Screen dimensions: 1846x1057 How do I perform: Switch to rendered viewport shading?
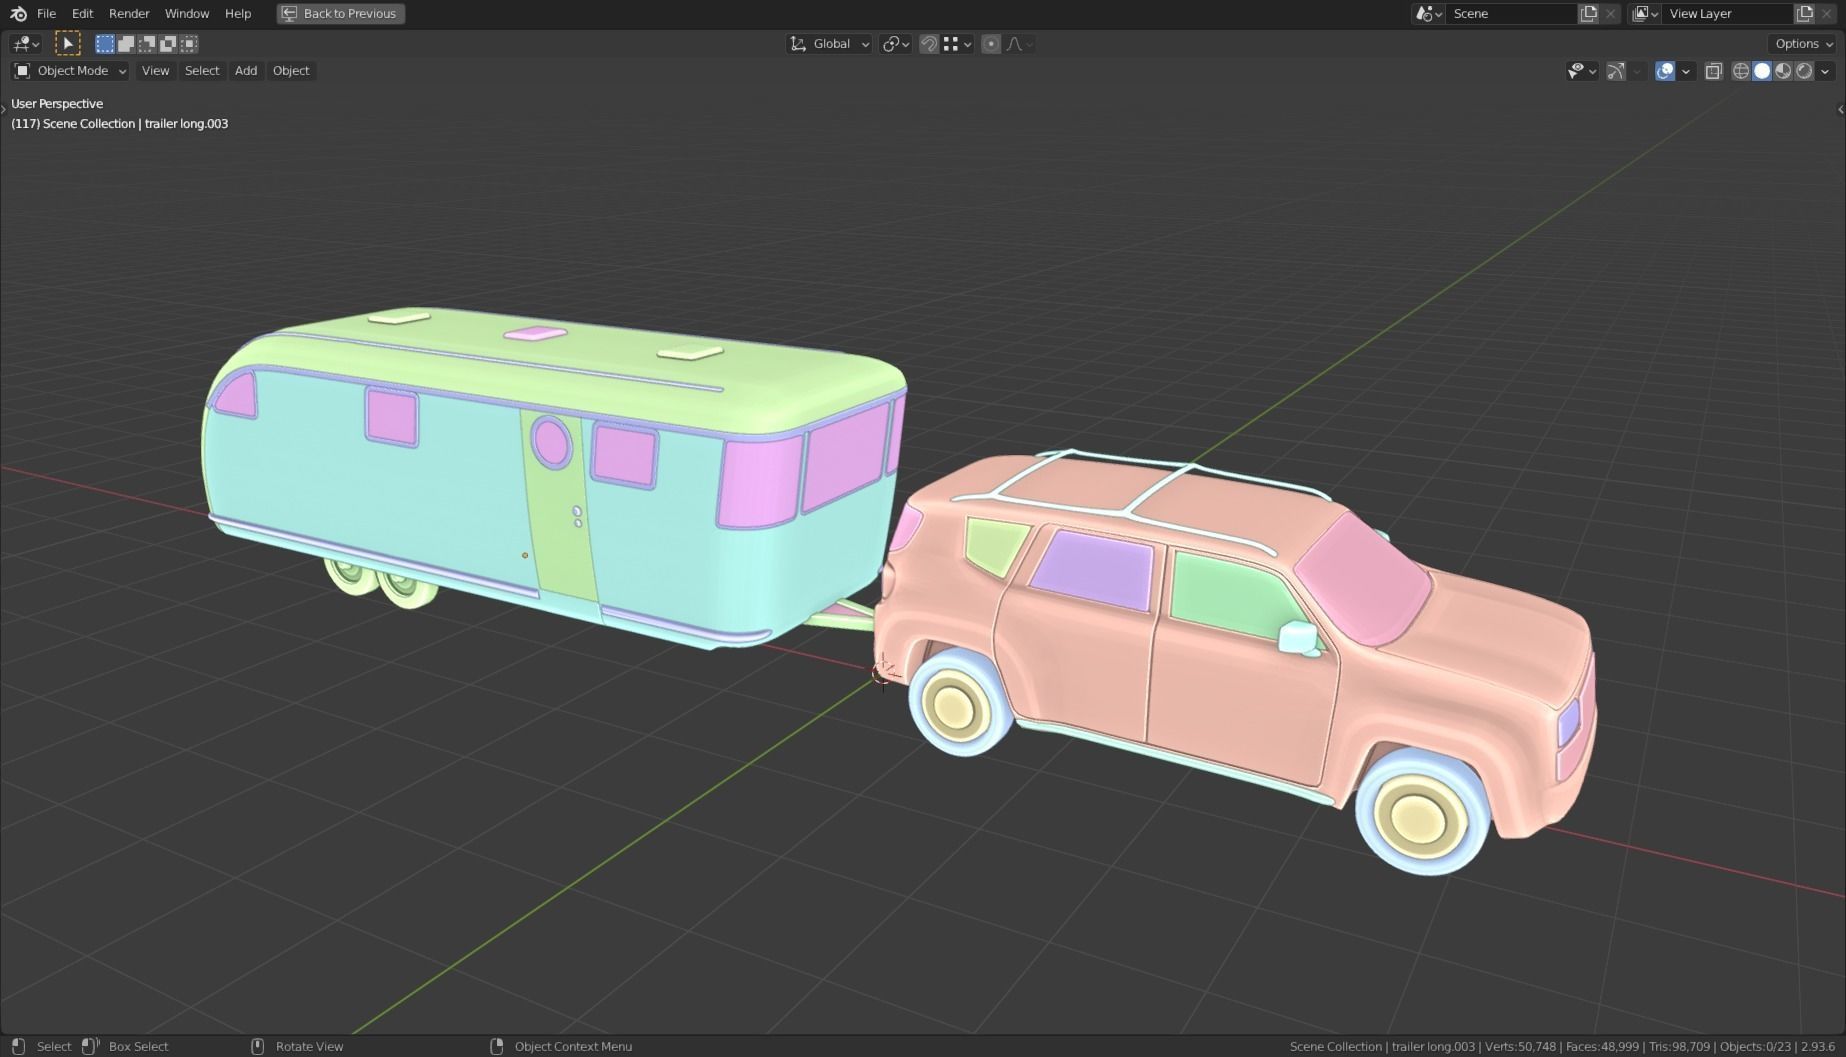[x=1804, y=70]
